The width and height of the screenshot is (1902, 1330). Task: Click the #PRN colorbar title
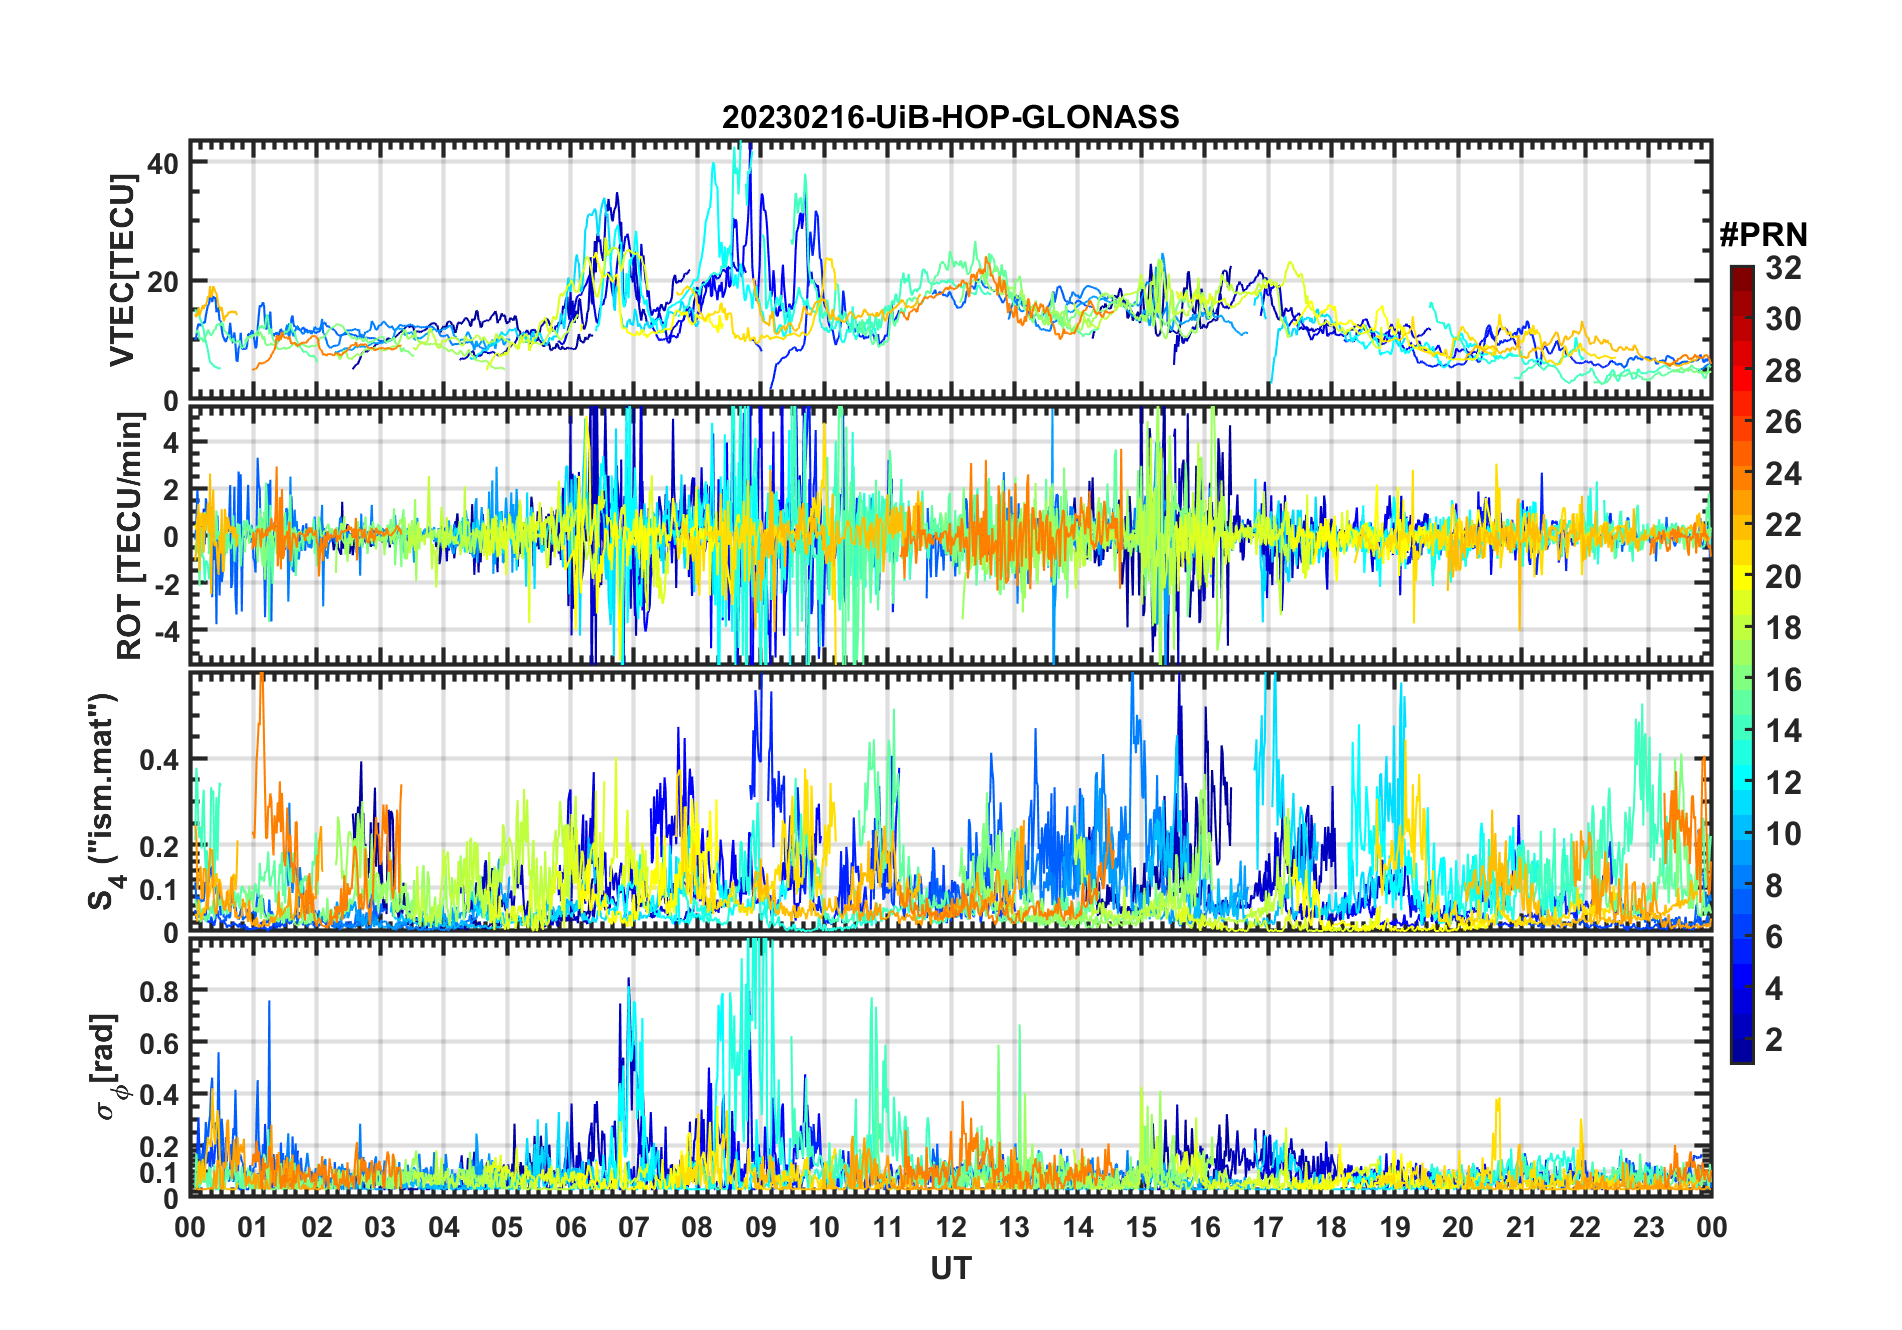coord(1763,235)
